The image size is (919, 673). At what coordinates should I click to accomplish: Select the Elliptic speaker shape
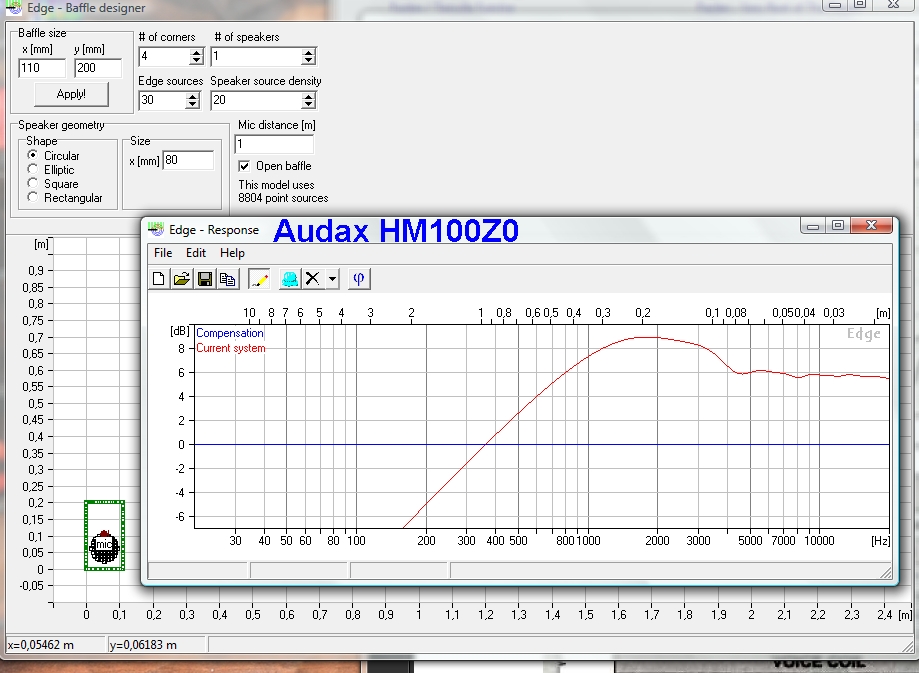pyautogui.click(x=33, y=169)
